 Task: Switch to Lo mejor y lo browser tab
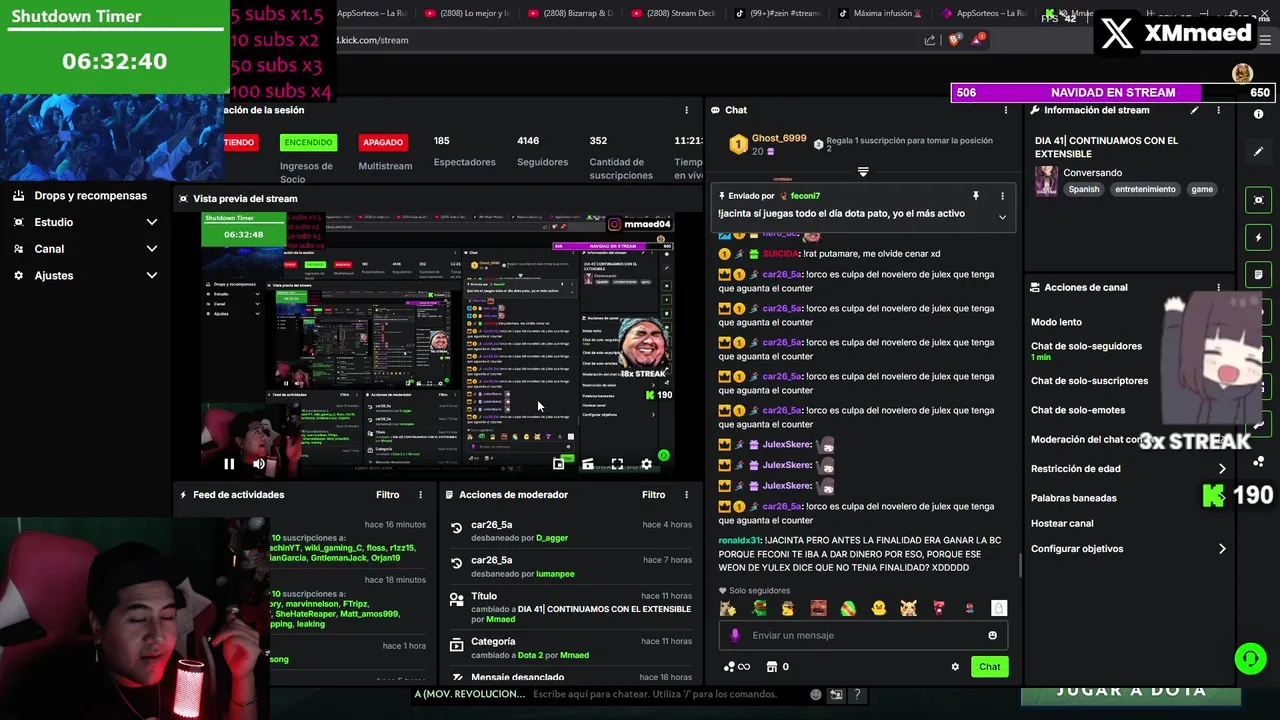[x=468, y=13]
